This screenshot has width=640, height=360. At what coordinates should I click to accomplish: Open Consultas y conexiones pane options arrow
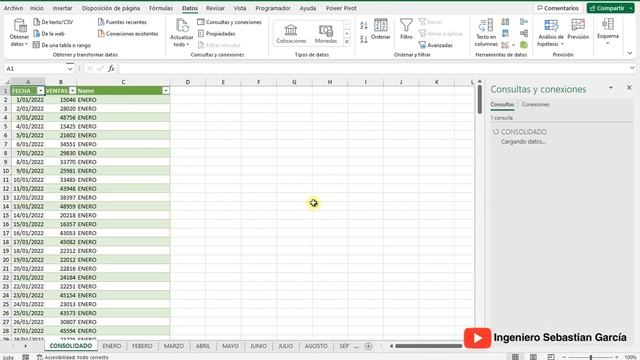(611, 88)
